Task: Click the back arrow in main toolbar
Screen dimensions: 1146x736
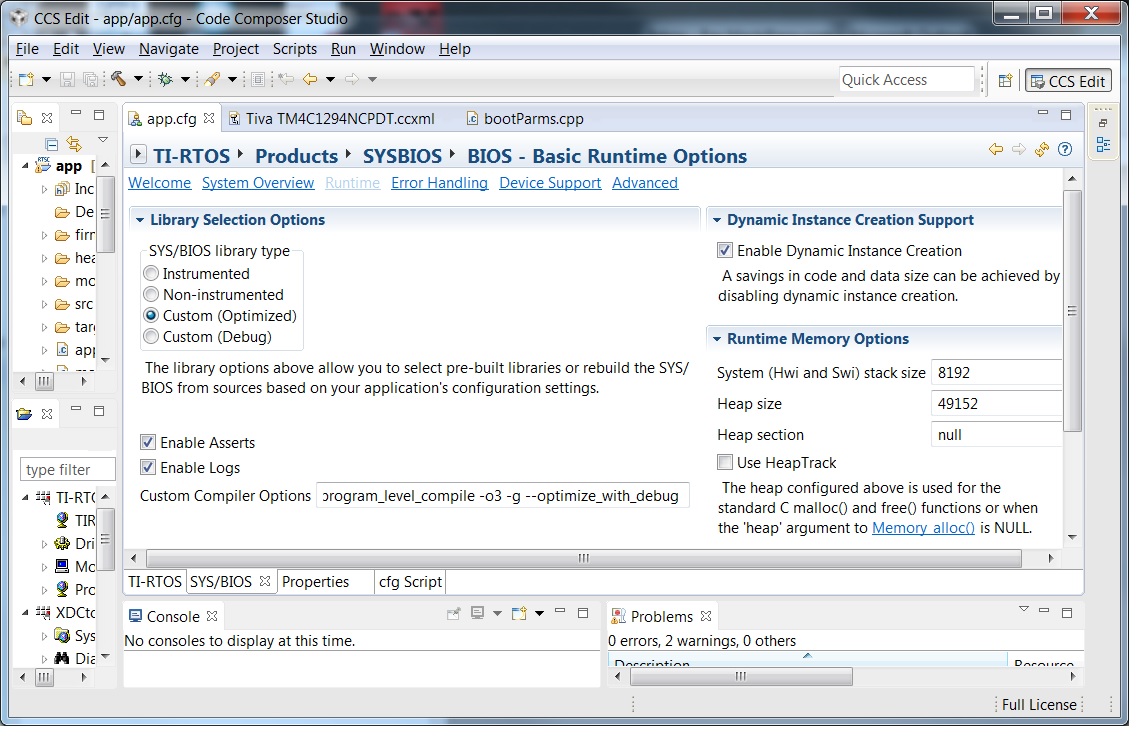Action: coord(311,79)
